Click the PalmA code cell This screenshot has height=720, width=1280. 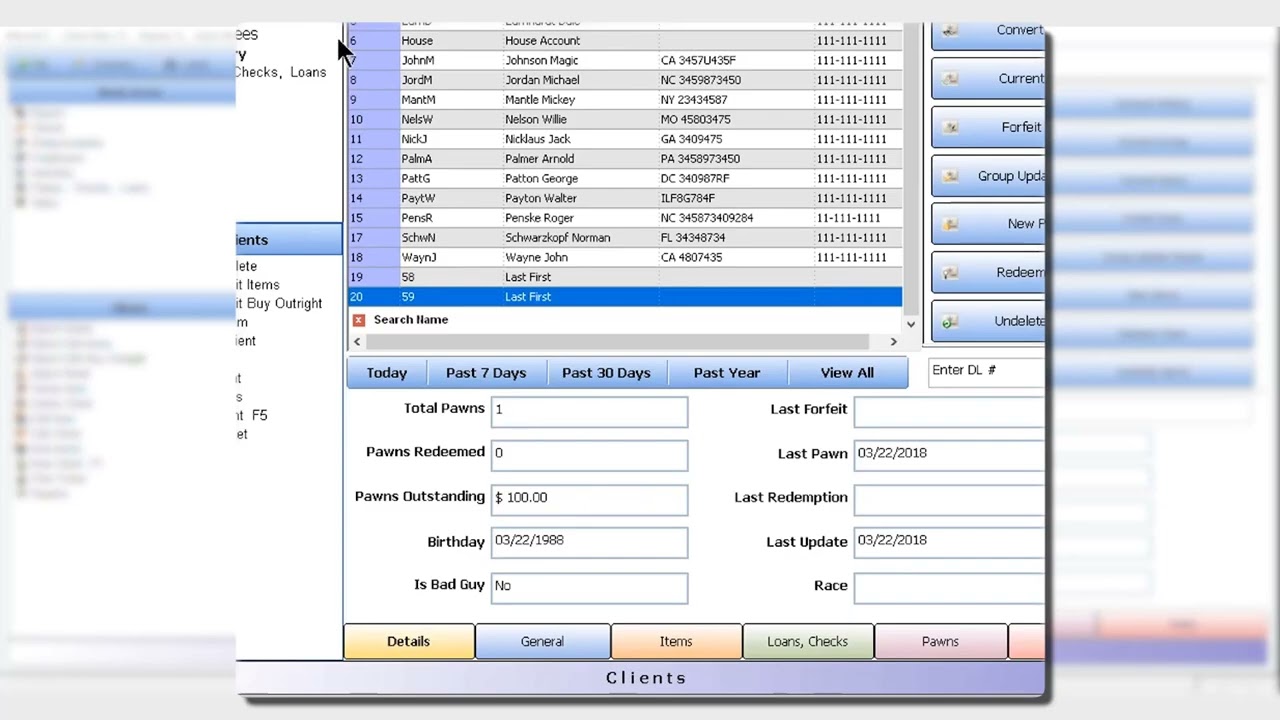click(451, 159)
